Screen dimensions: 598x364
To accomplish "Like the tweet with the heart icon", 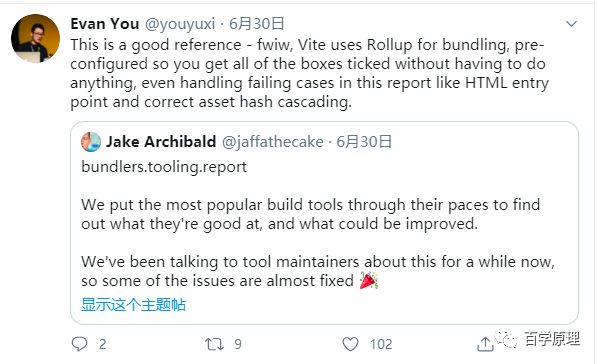I will pyautogui.click(x=350, y=344).
